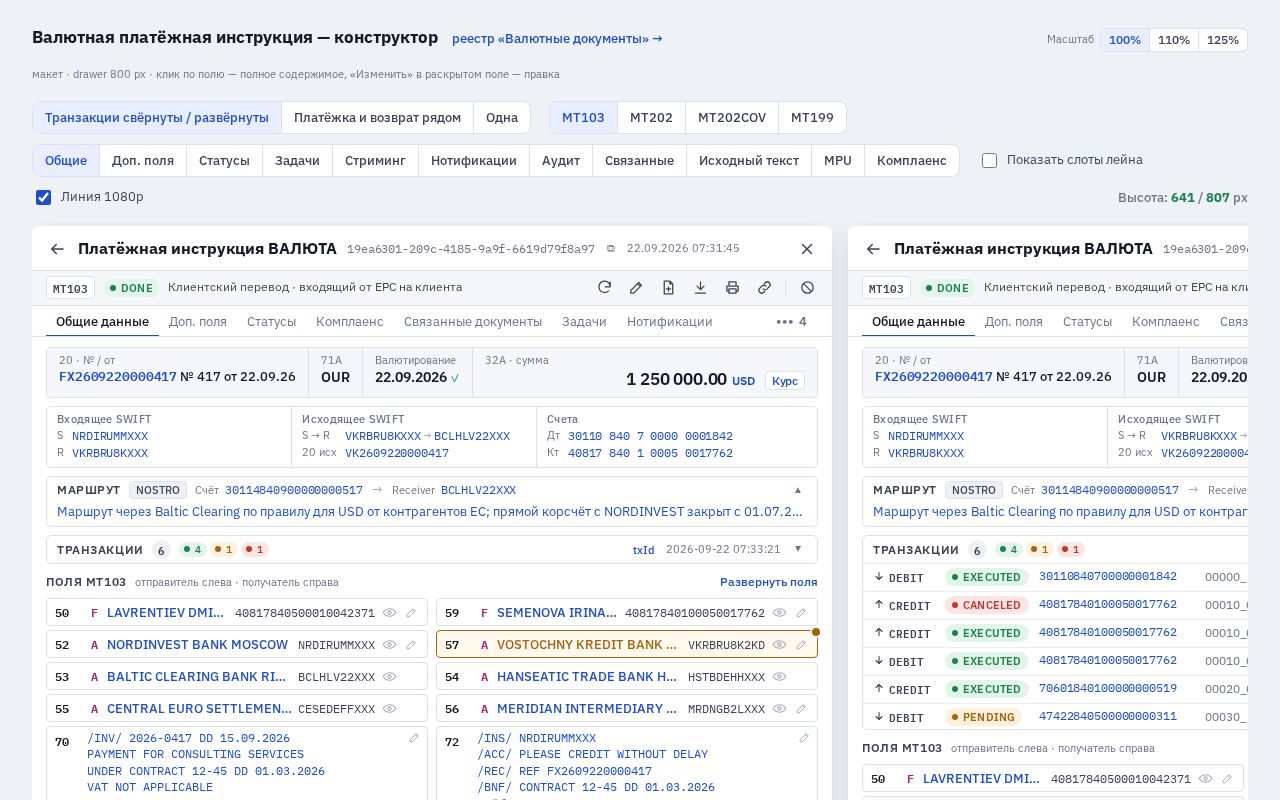Click download icon in first drawer toolbar
The height and width of the screenshot is (800, 1280).
[700, 287]
